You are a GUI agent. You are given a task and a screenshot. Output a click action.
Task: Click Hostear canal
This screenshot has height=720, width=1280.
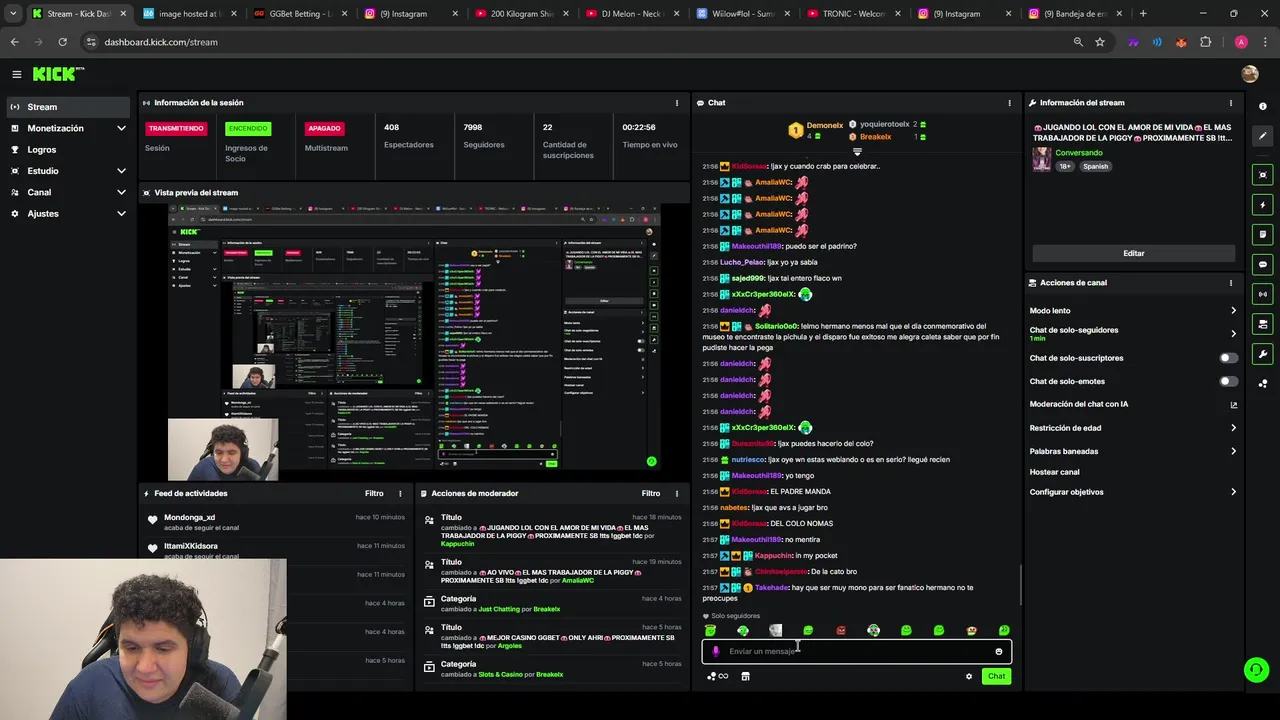click(x=1054, y=472)
